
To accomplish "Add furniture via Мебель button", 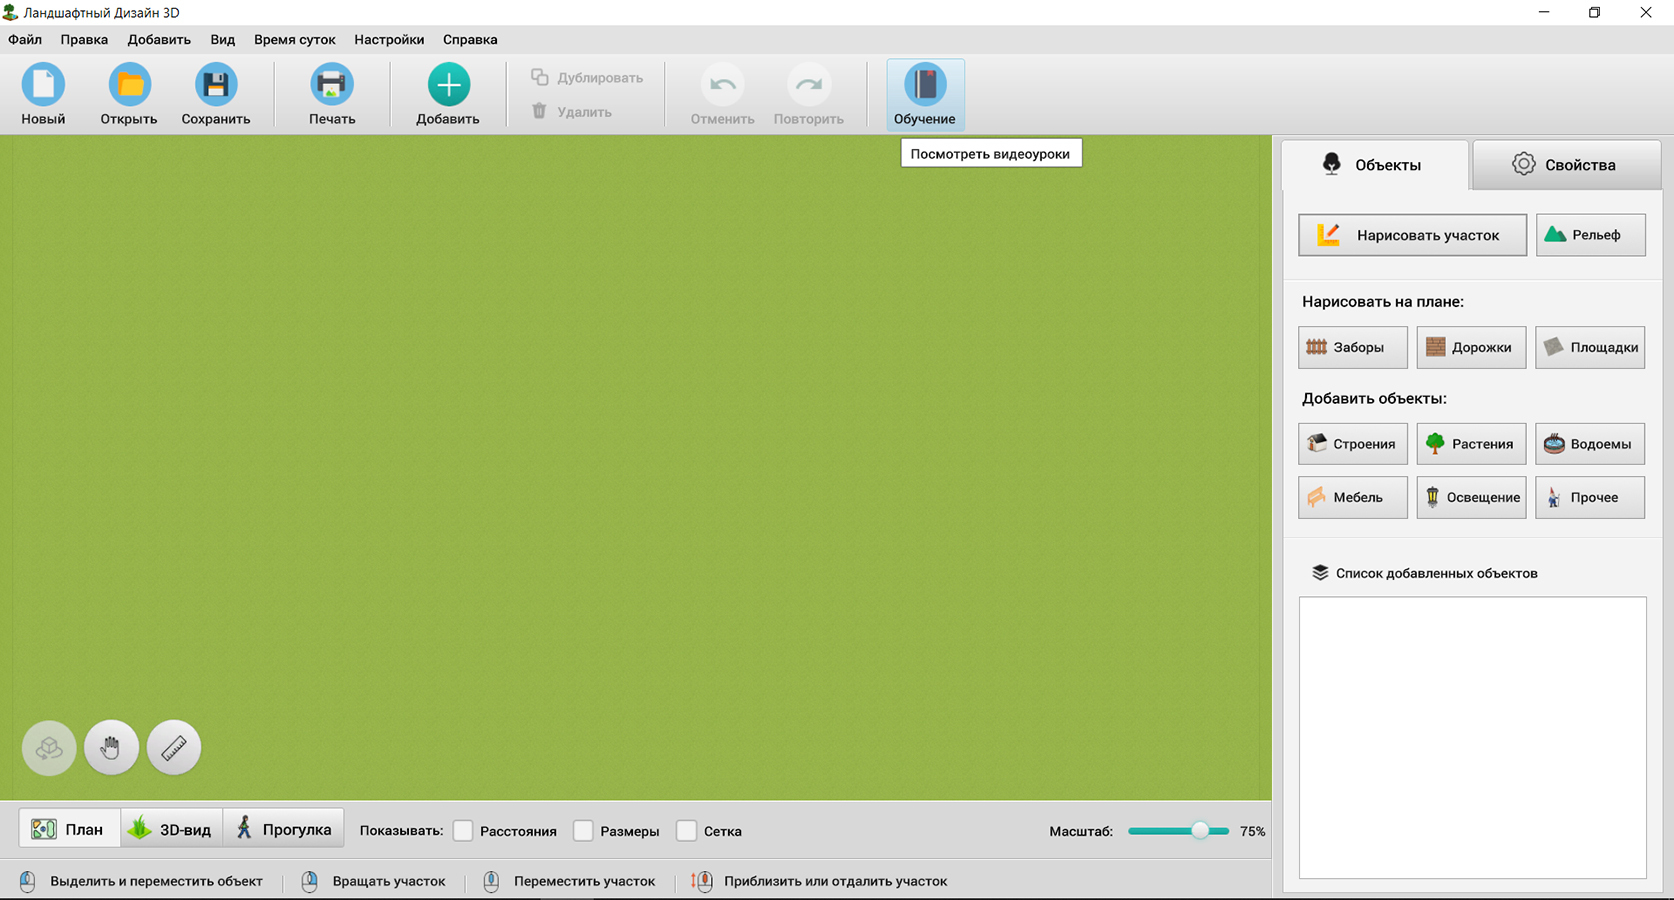I will pos(1352,497).
